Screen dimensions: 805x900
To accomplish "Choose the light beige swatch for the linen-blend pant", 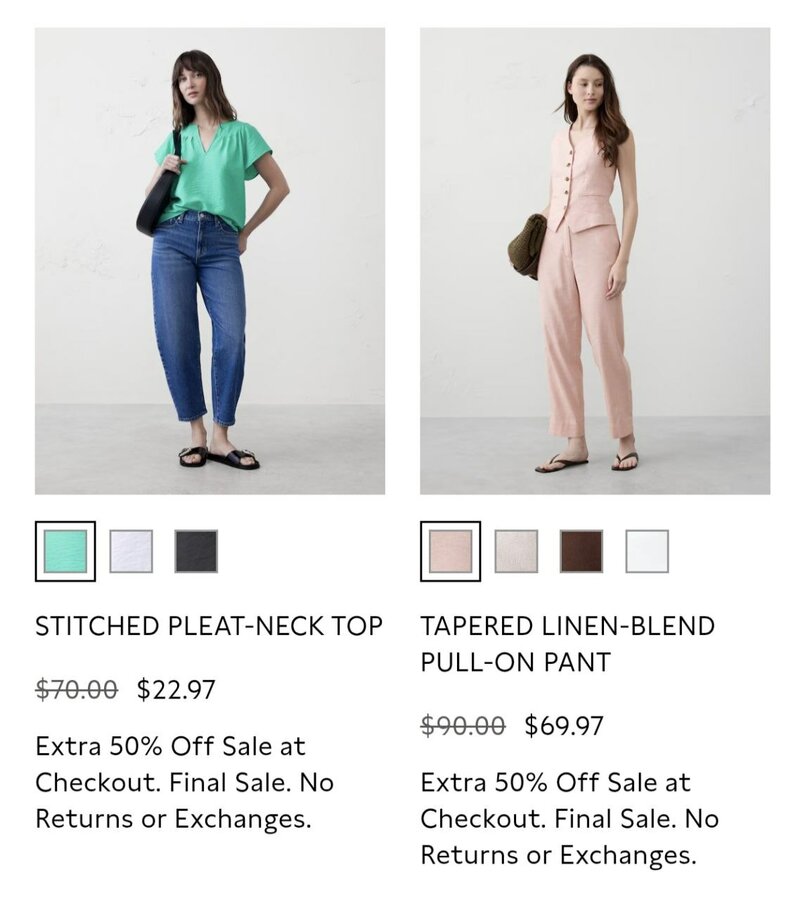I will pos(516,551).
